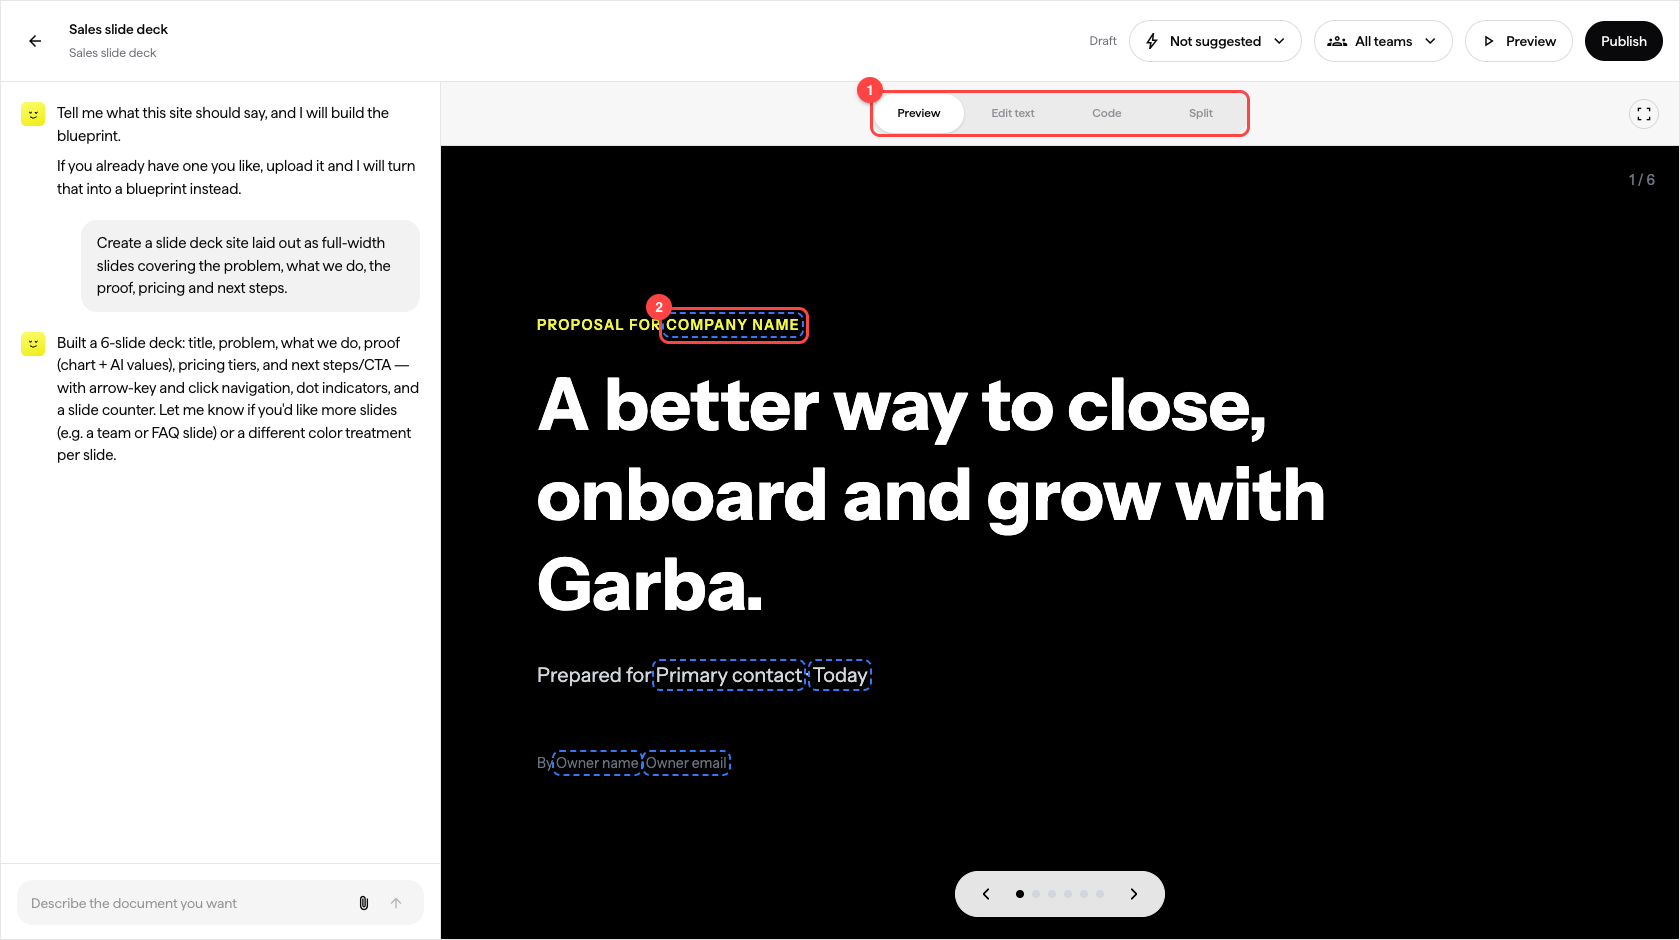Publish the sales slide deck

click(x=1623, y=41)
